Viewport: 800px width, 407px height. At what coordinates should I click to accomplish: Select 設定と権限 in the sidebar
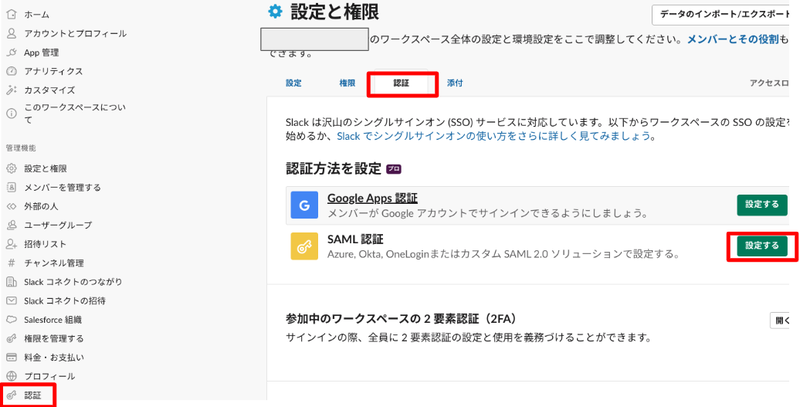(45, 168)
